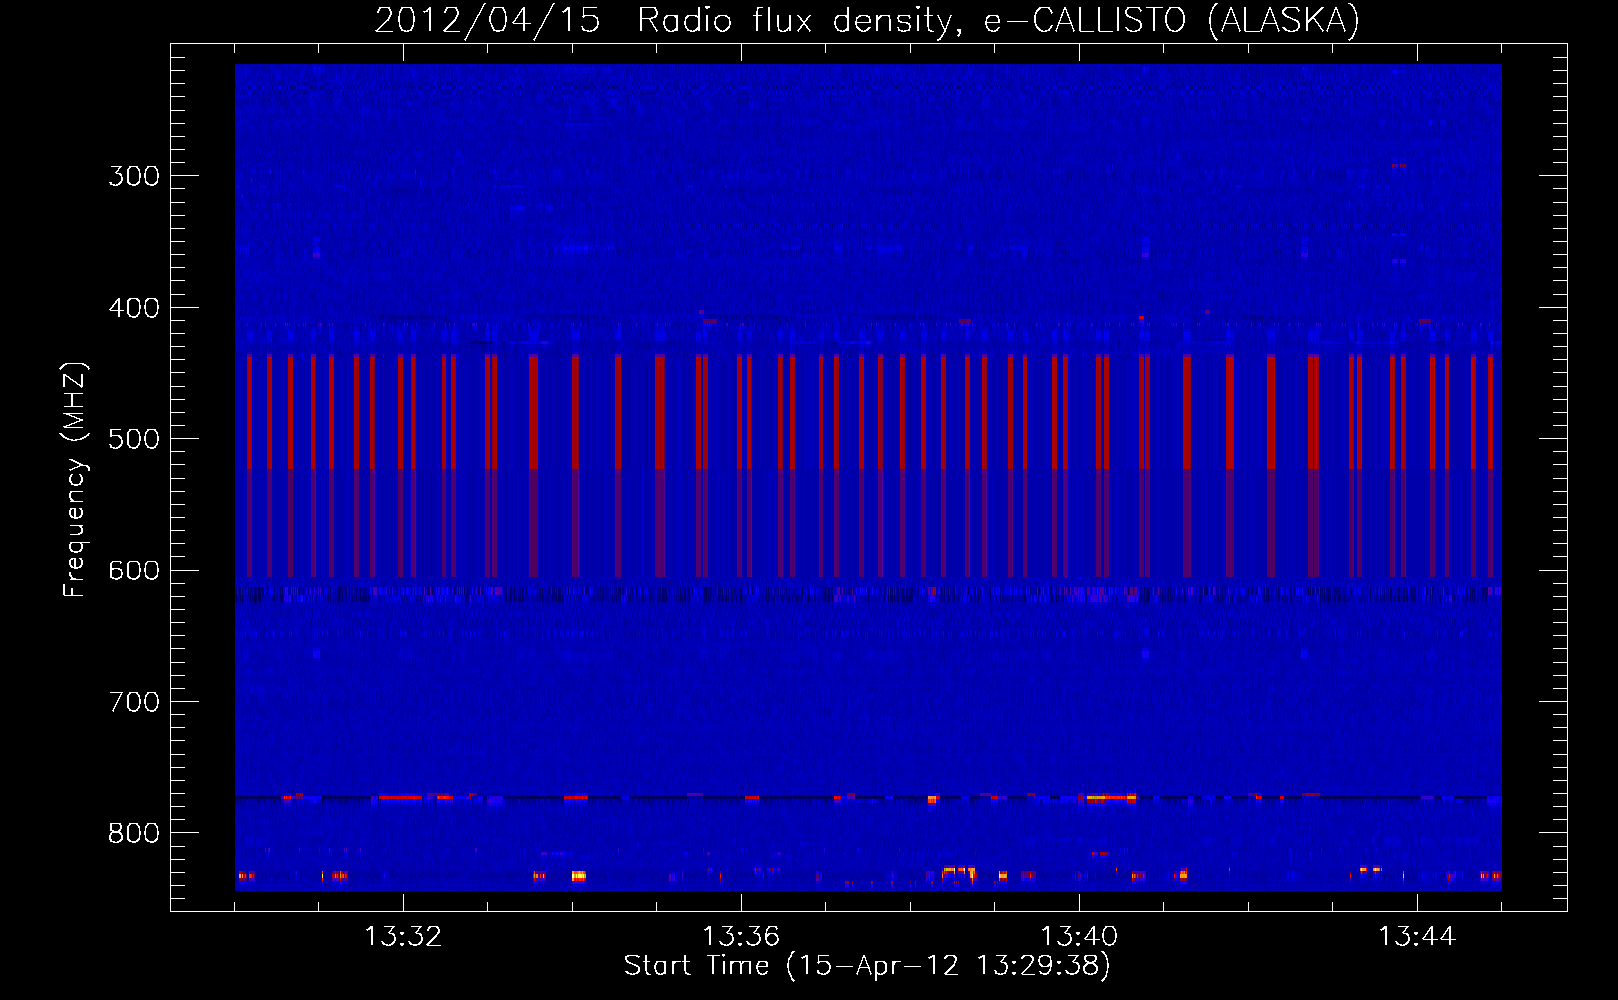Click the plot title with date 2012/04/15
Viewport: 1618px width, 1000px height.
pyautogui.click(x=867, y=21)
